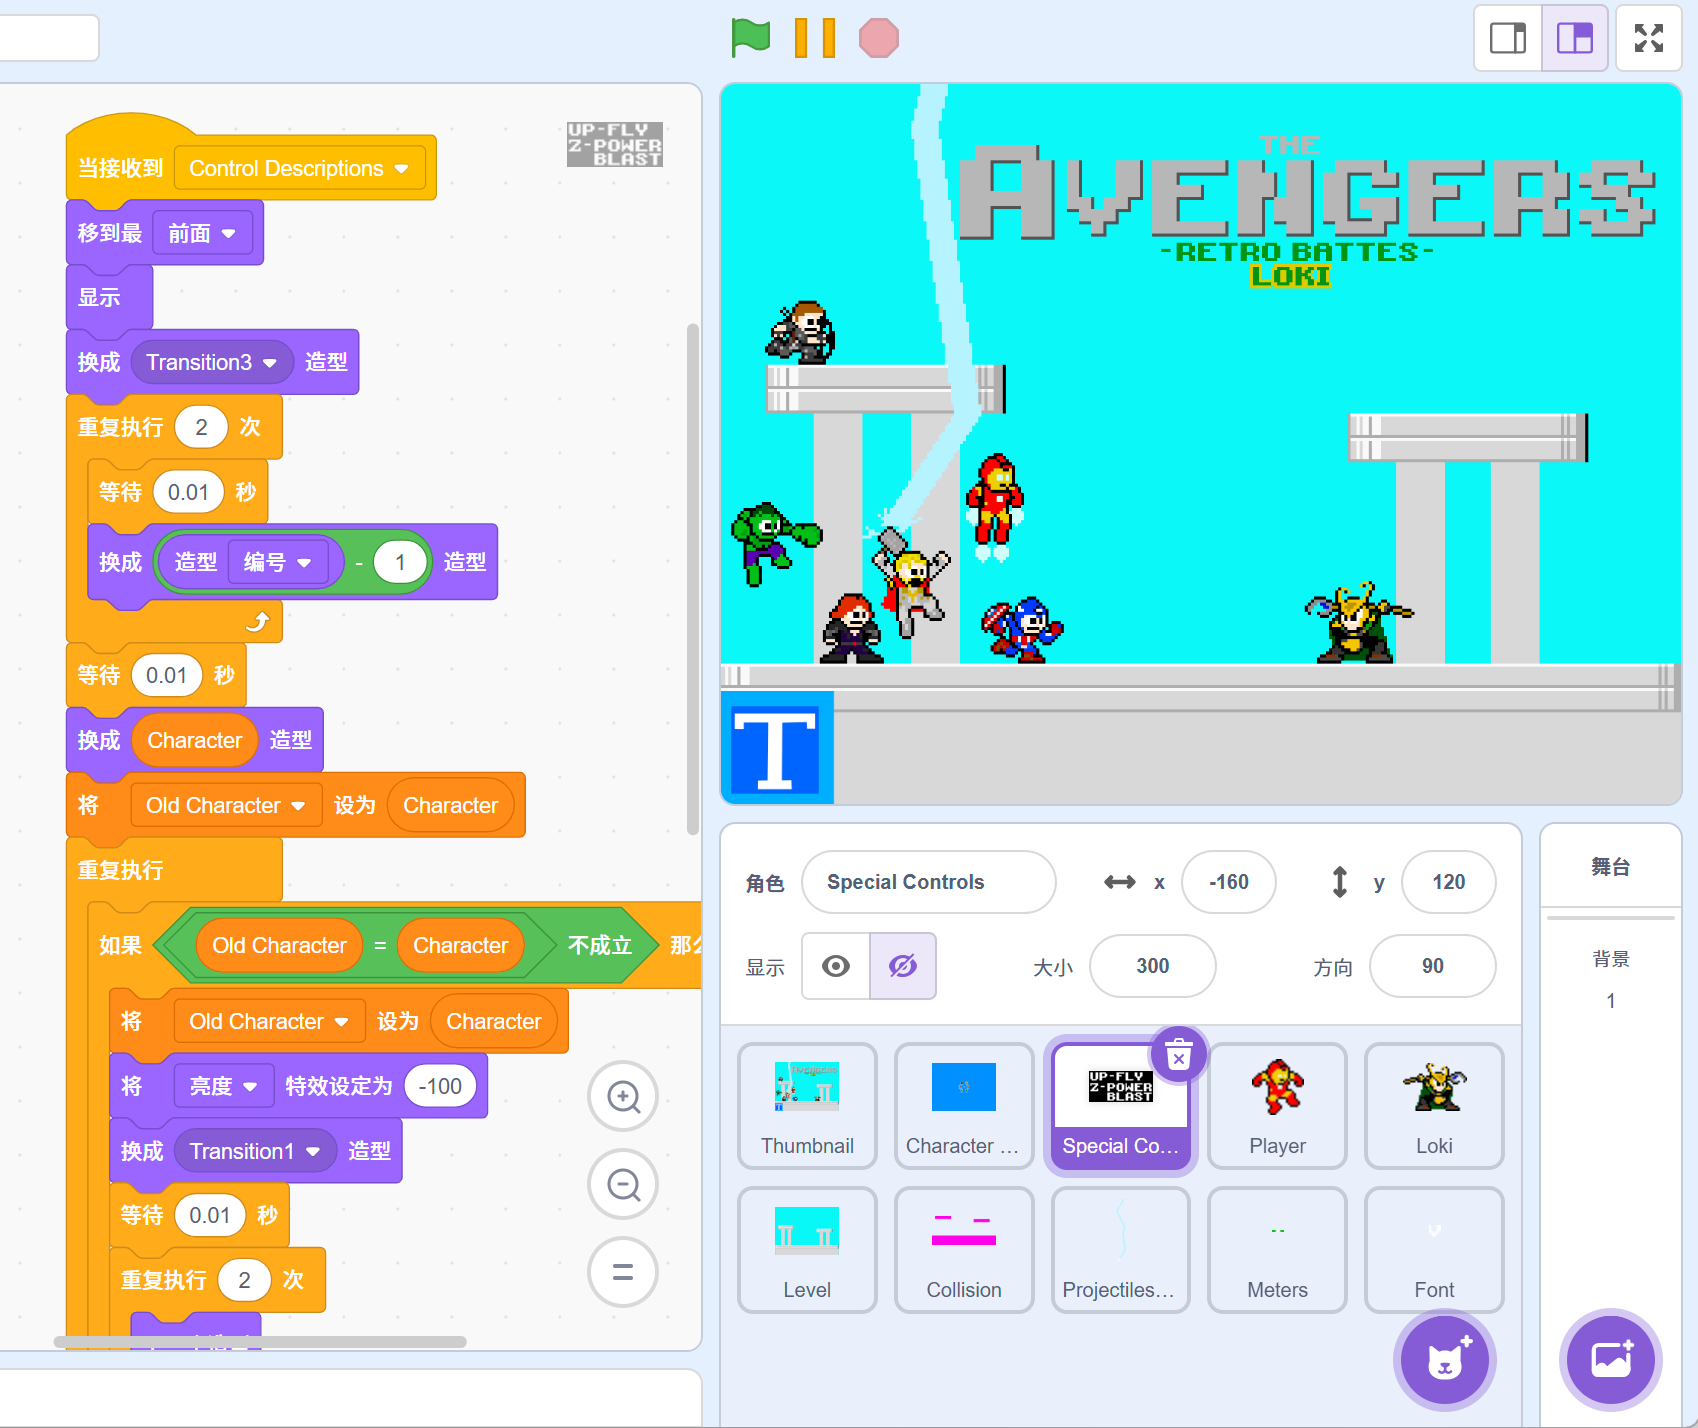The image size is (1698, 1428).
Task: Pause the project with the pause icon
Action: point(814,38)
